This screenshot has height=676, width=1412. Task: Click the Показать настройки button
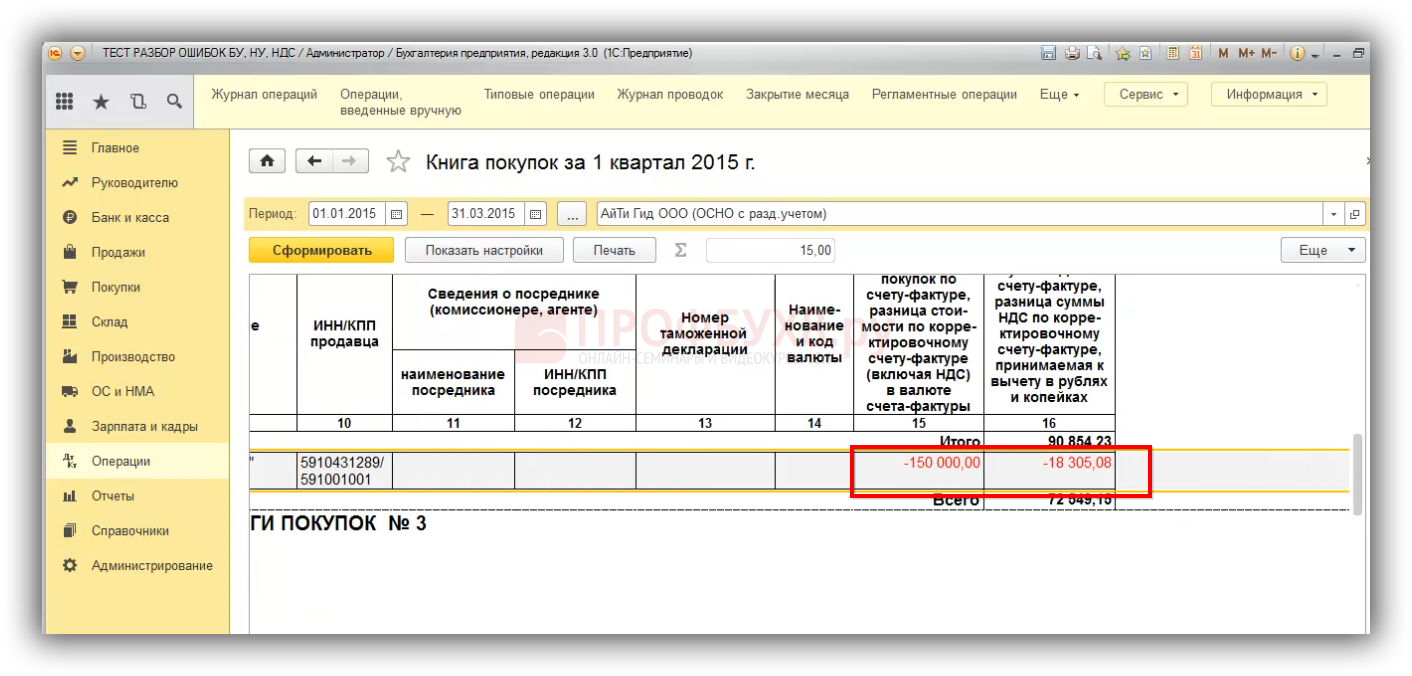tap(483, 251)
